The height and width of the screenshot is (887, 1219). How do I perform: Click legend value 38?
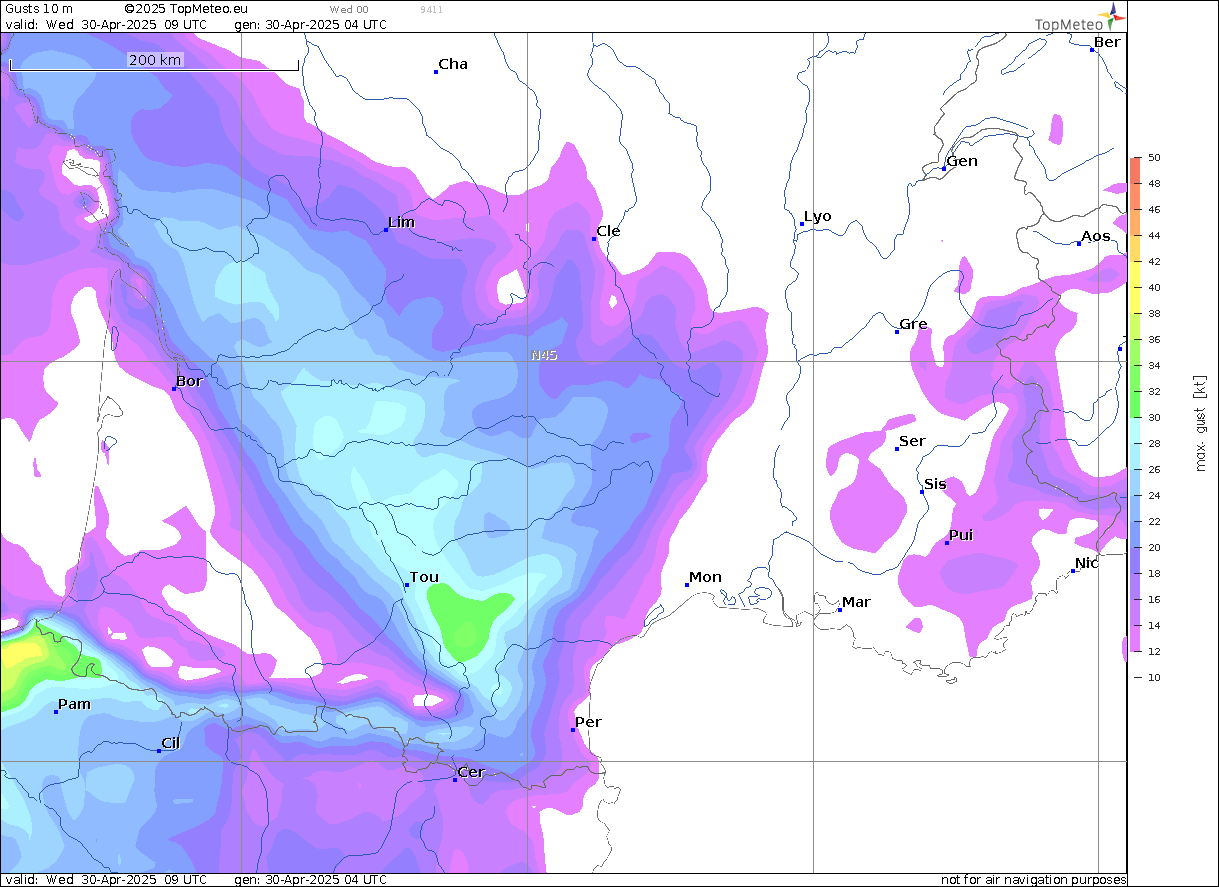[1154, 314]
